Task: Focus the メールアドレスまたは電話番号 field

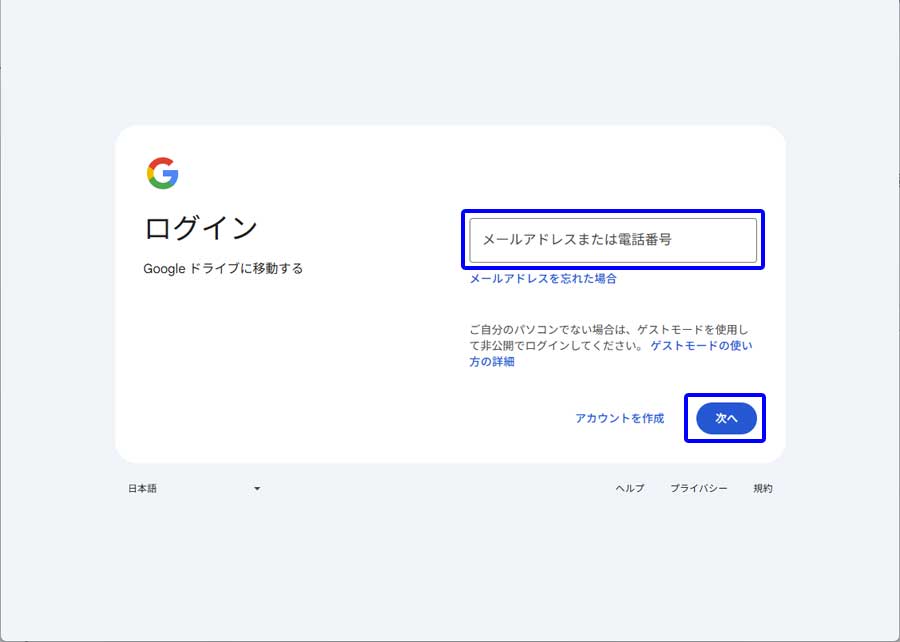Action: pos(612,240)
